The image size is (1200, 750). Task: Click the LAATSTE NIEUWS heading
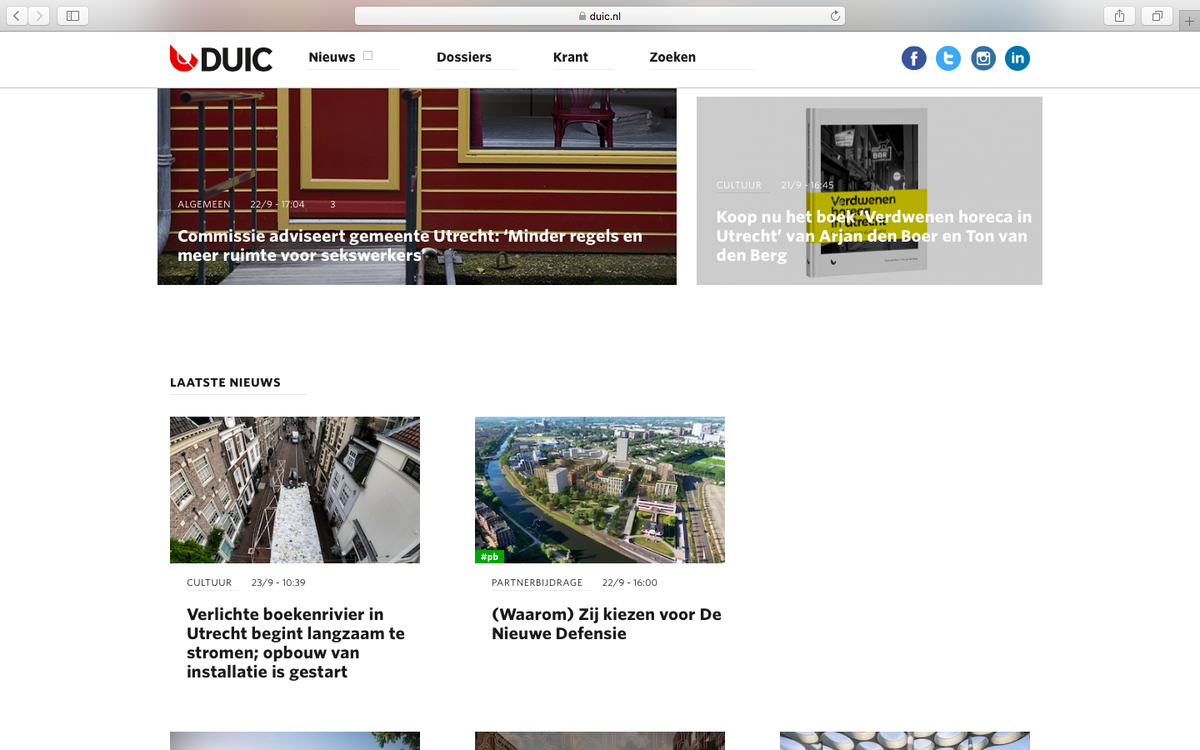coord(225,382)
